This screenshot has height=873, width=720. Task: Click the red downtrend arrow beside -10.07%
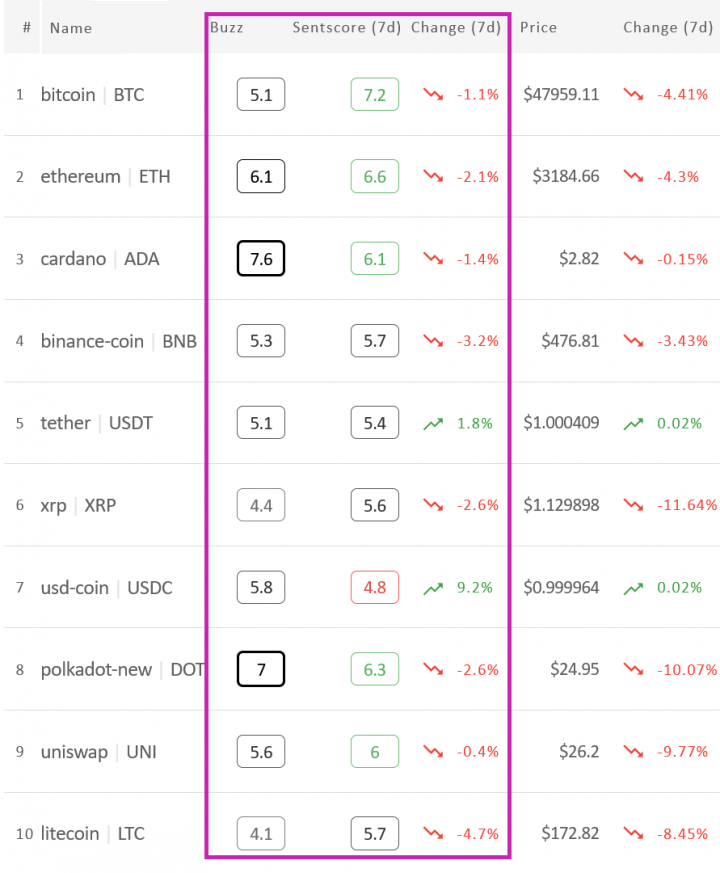(633, 670)
